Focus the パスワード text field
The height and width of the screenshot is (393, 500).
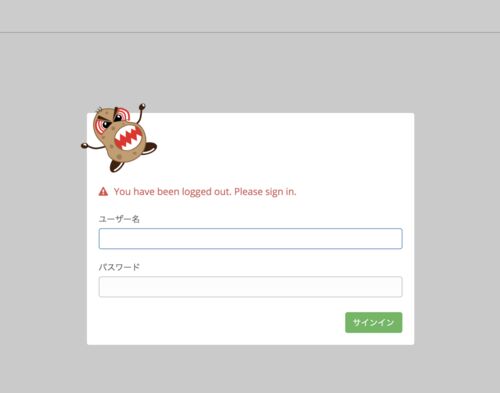coord(250,287)
